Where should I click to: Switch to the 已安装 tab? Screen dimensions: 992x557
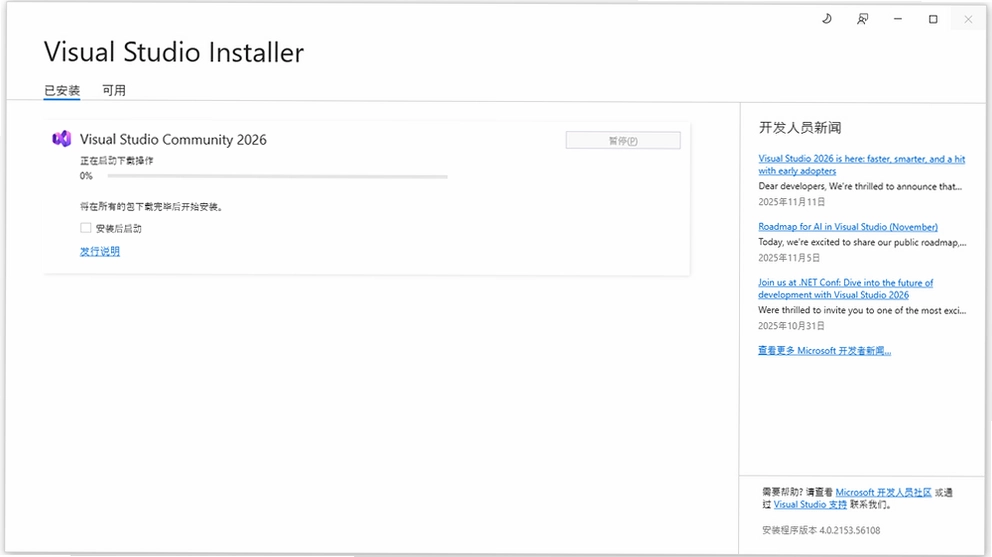(x=62, y=91)
